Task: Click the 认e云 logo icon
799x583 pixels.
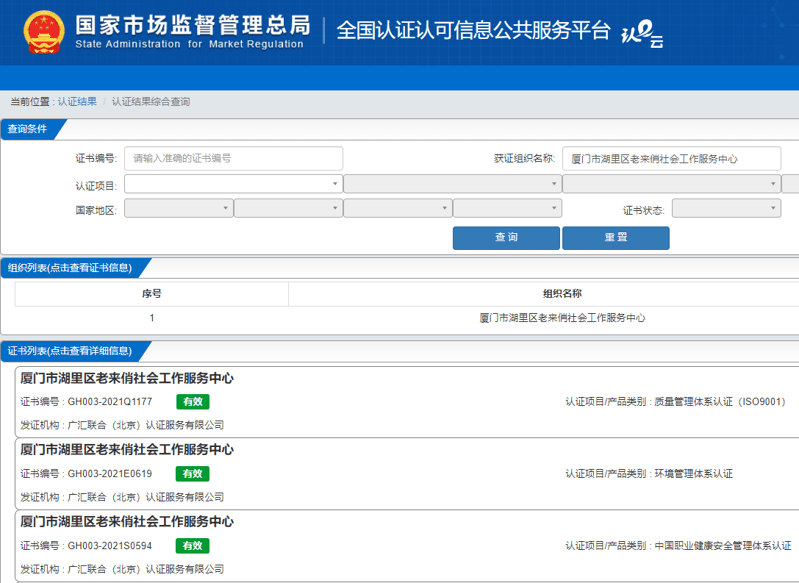Action: [642, 35]
